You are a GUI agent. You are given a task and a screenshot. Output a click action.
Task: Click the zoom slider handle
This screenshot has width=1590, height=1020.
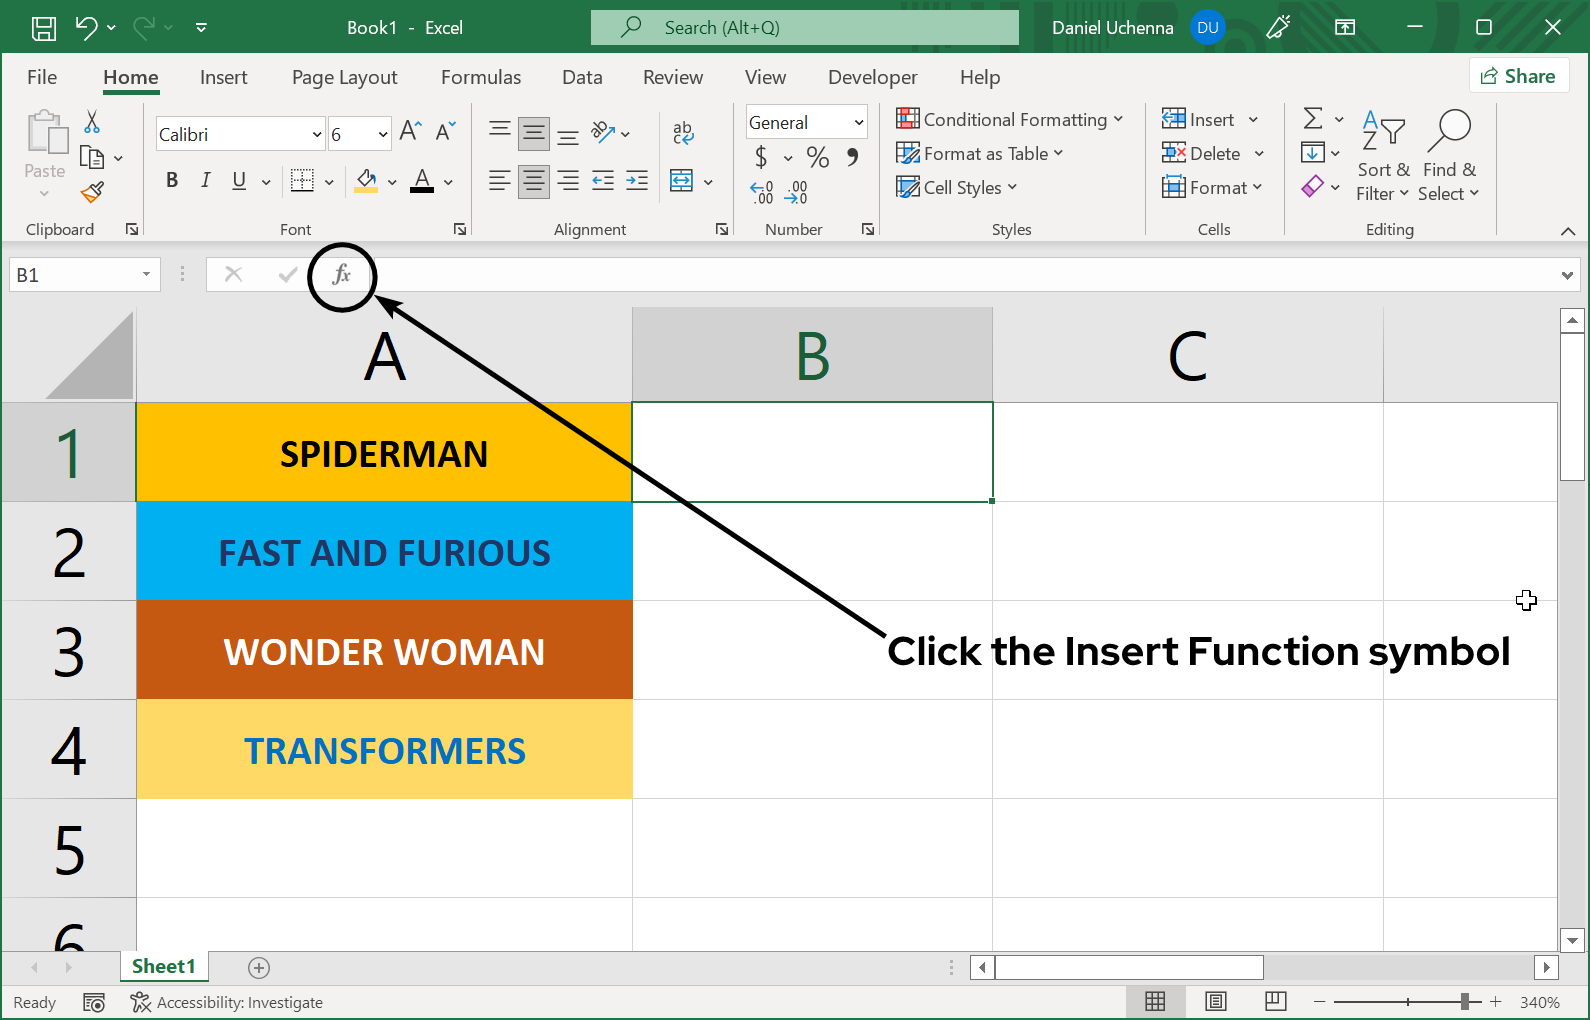pyautogui.click(x=1465, y=1002)
